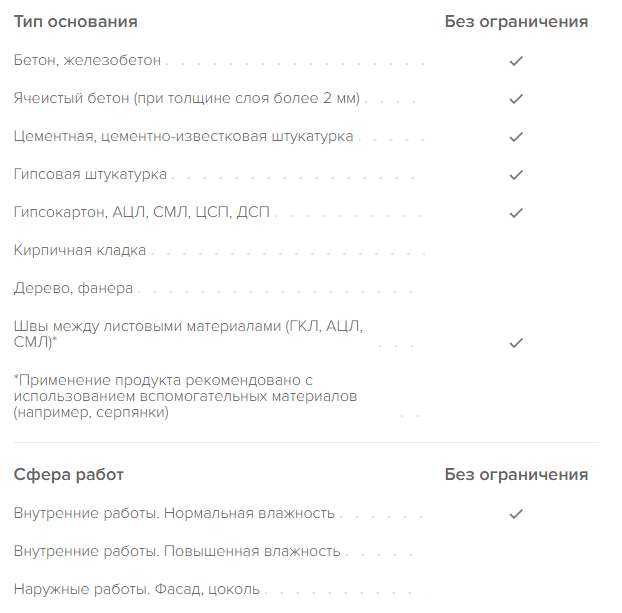Click the Внутренние работы. Нормальная влажность label

click(x=174, y=514)
